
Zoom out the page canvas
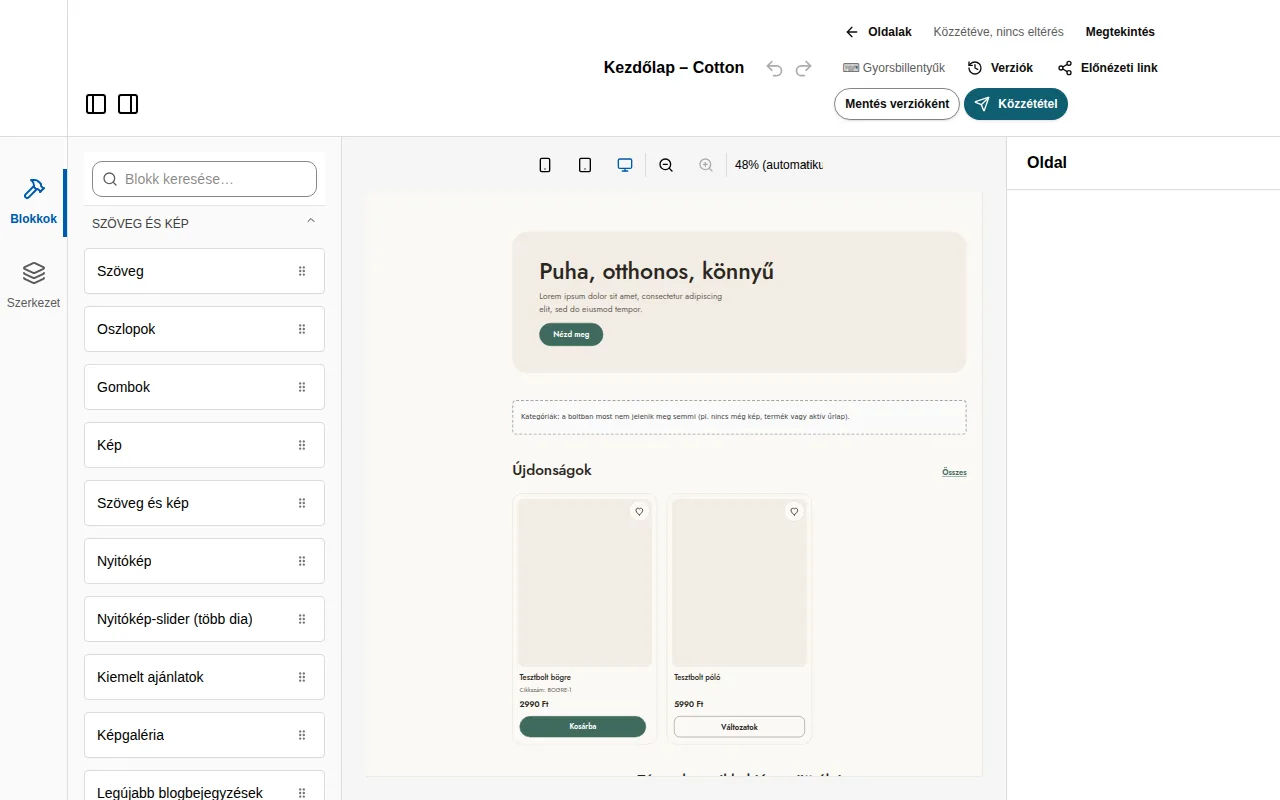pos(666,165)
